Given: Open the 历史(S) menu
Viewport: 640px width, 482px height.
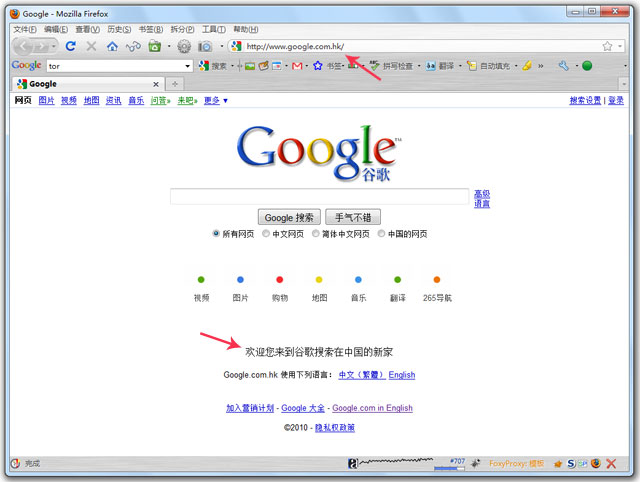Looking at the screenshot, I should pos(119,29).
